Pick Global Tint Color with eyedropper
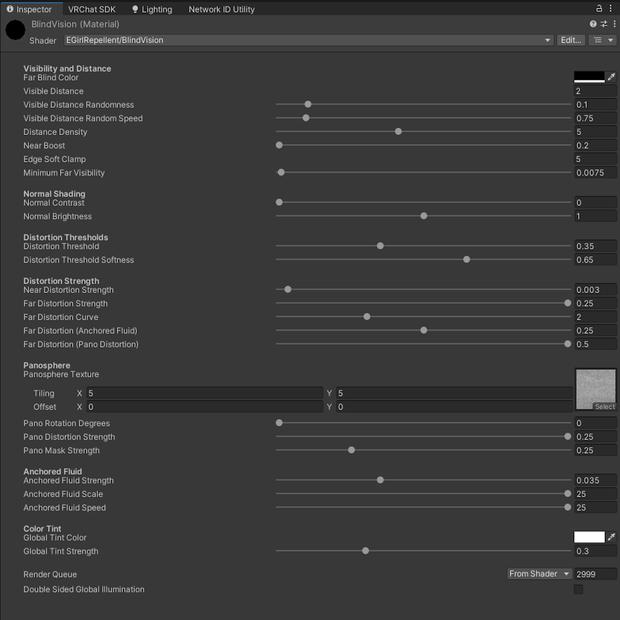The image size is (620, 620). [611, 537]
